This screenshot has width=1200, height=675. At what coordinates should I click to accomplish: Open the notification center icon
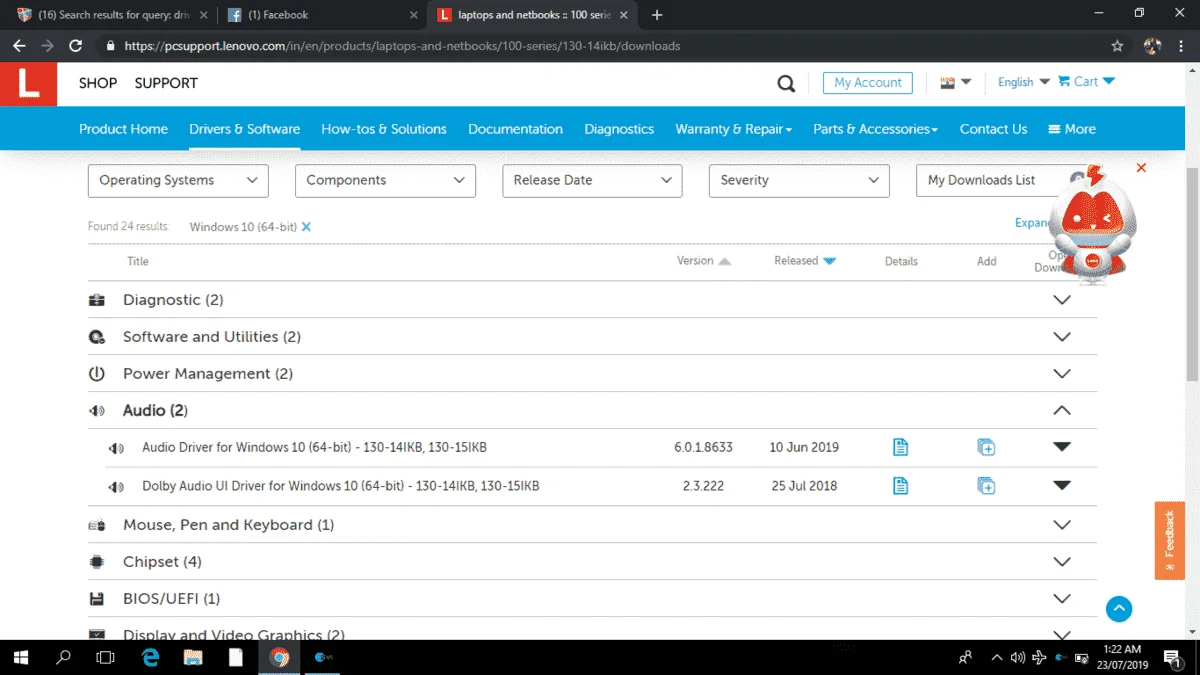[x=1174, y=657]
